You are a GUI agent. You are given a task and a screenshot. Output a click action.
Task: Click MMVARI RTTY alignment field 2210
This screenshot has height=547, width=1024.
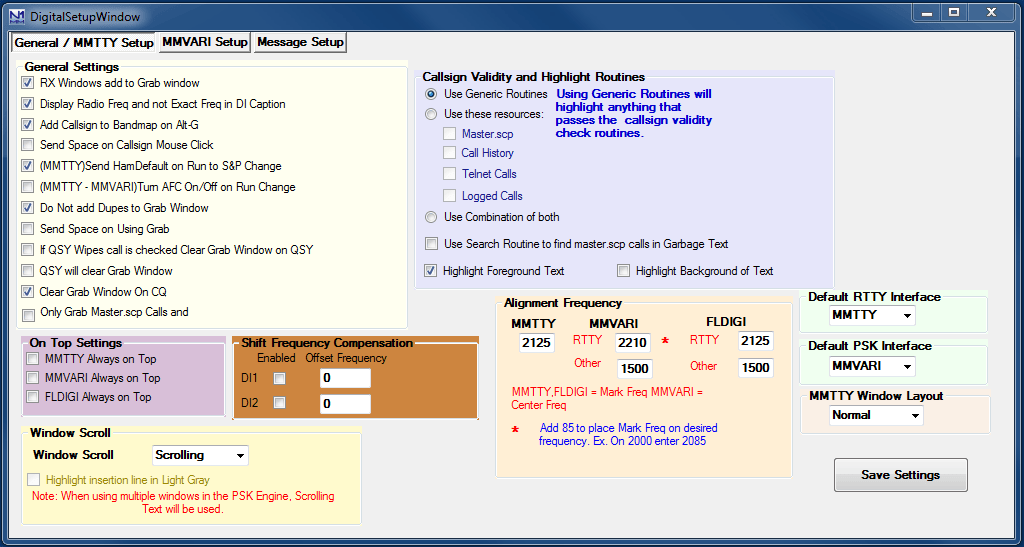point(633,343)
